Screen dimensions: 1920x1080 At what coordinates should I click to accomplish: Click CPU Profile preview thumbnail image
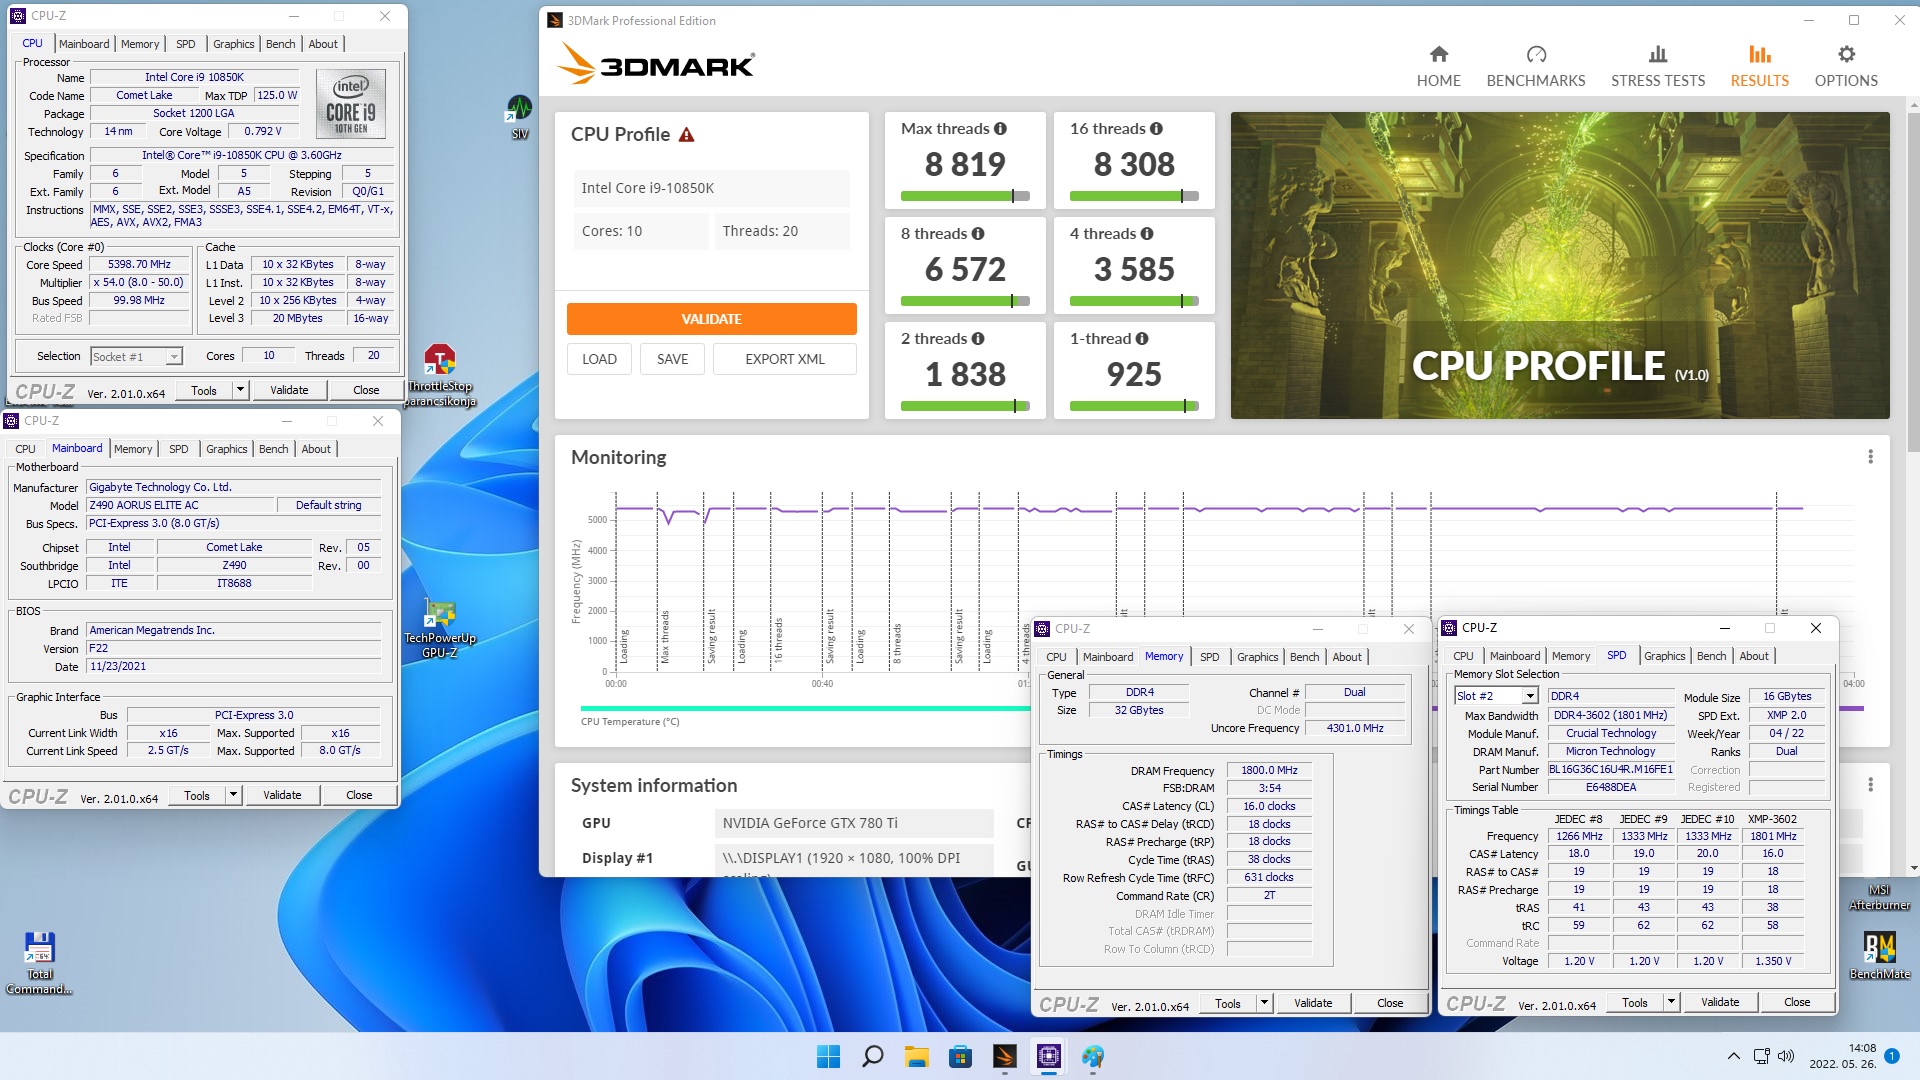(x=1560, y=265)
